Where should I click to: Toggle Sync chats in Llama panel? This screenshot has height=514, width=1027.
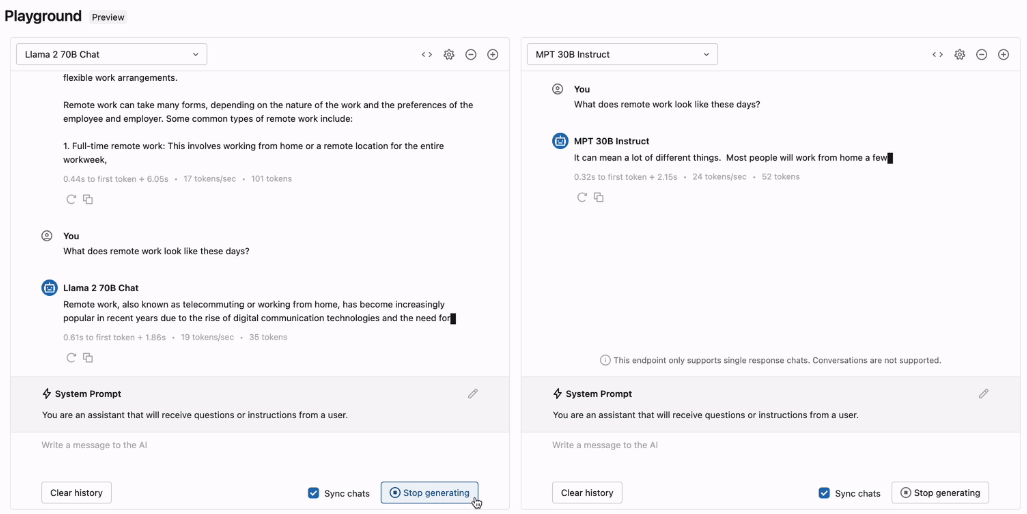314,493
